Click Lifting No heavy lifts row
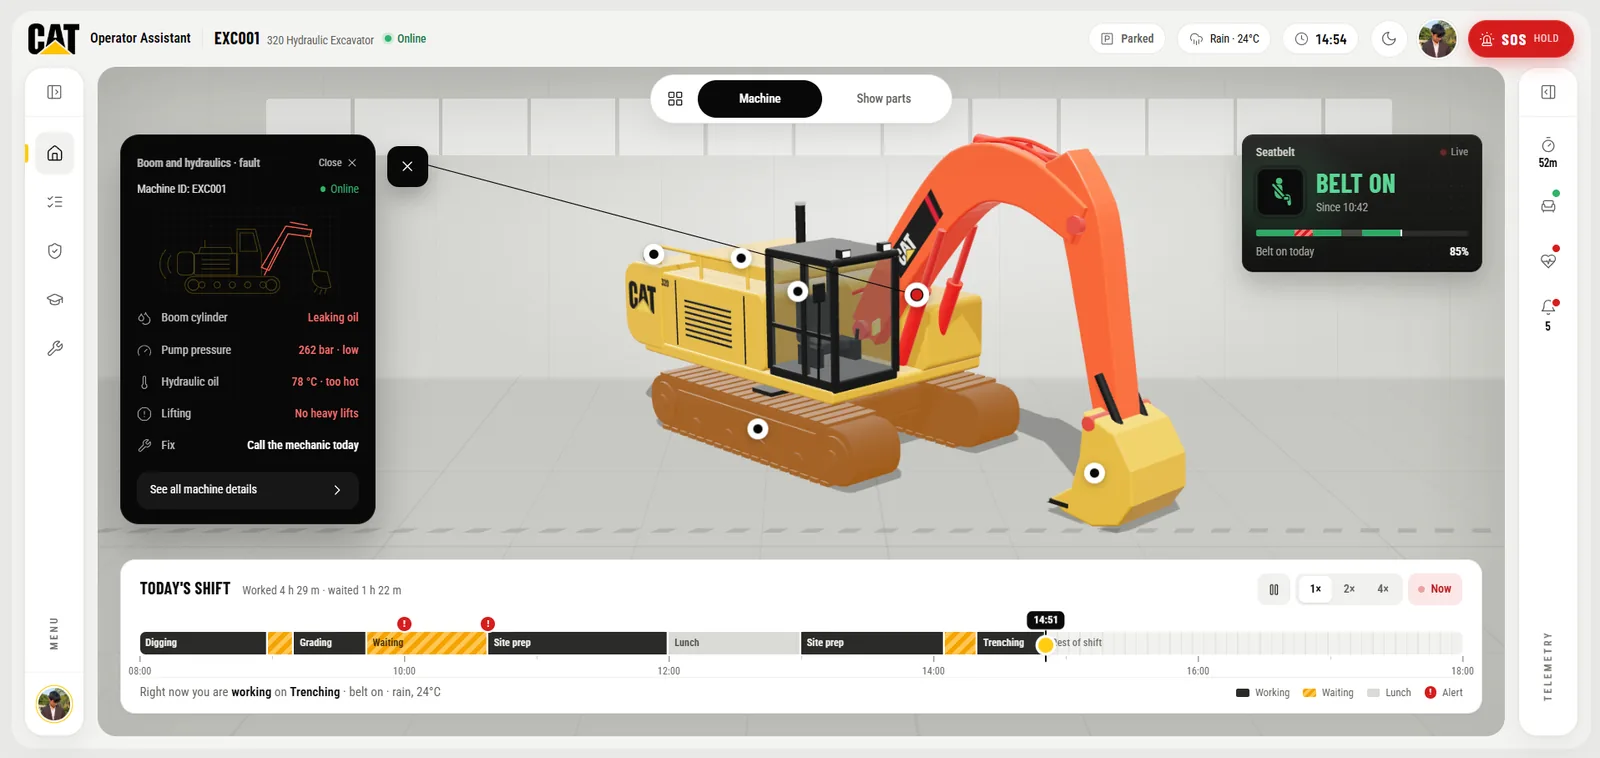The height and width of the screenshot is (758, 1600). 247,414
